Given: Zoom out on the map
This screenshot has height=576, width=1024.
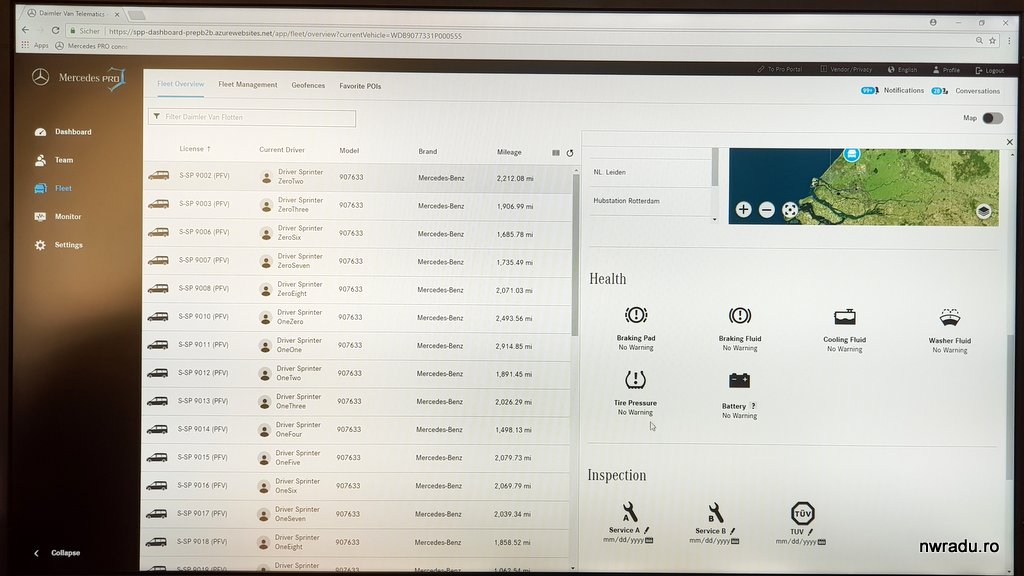Looking at the screenshot, I should (x=767, y=210).
